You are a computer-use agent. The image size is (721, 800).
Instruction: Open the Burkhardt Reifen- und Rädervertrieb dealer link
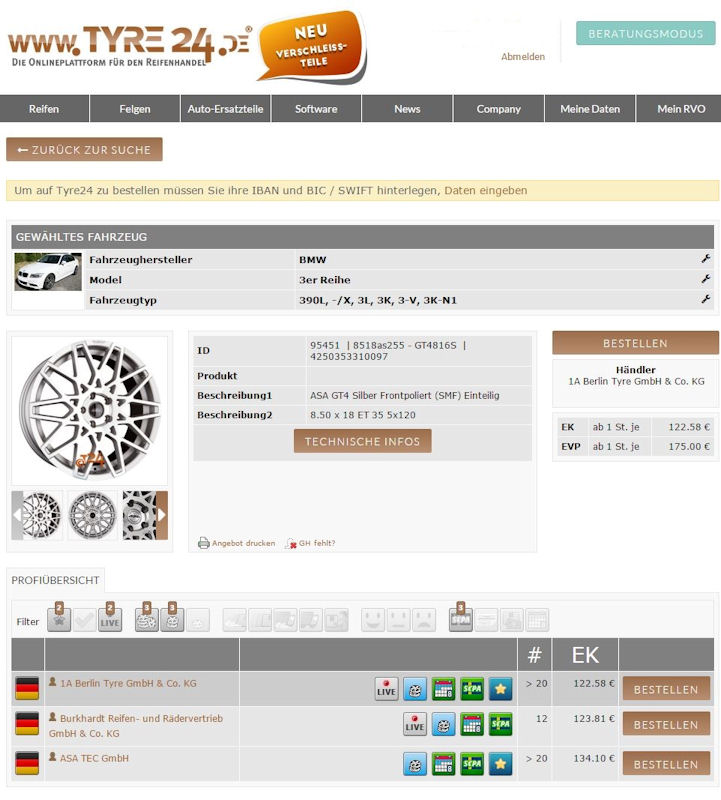point(136,726)
